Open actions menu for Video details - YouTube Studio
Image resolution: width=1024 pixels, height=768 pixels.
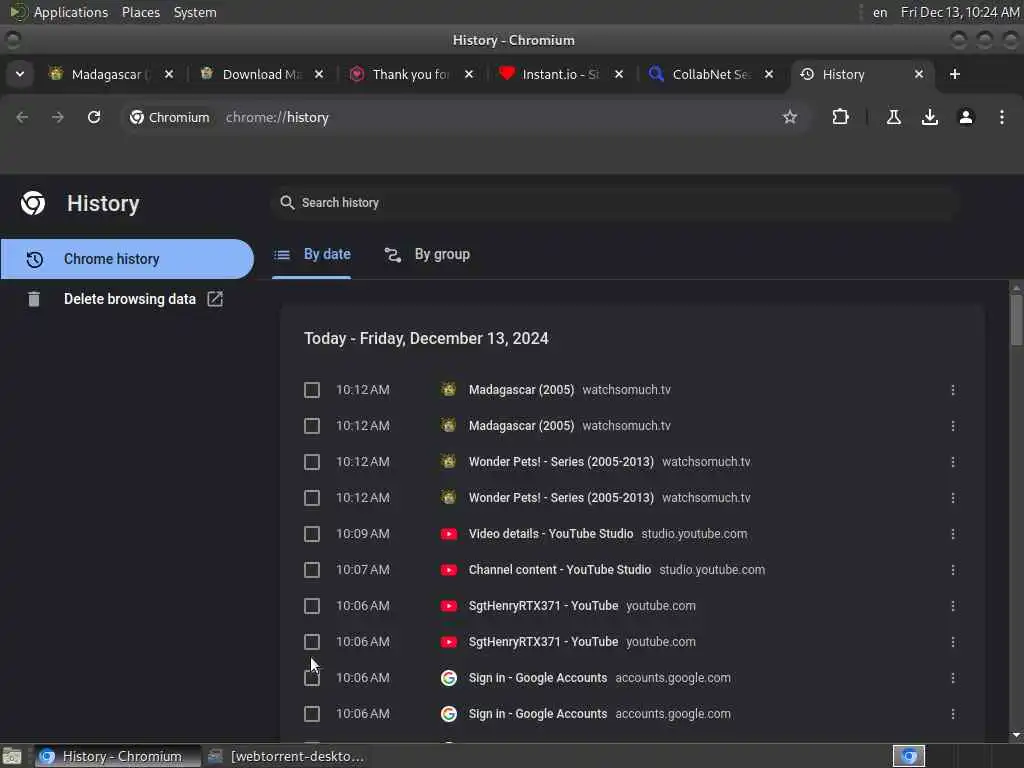click(x=953, y=534)
